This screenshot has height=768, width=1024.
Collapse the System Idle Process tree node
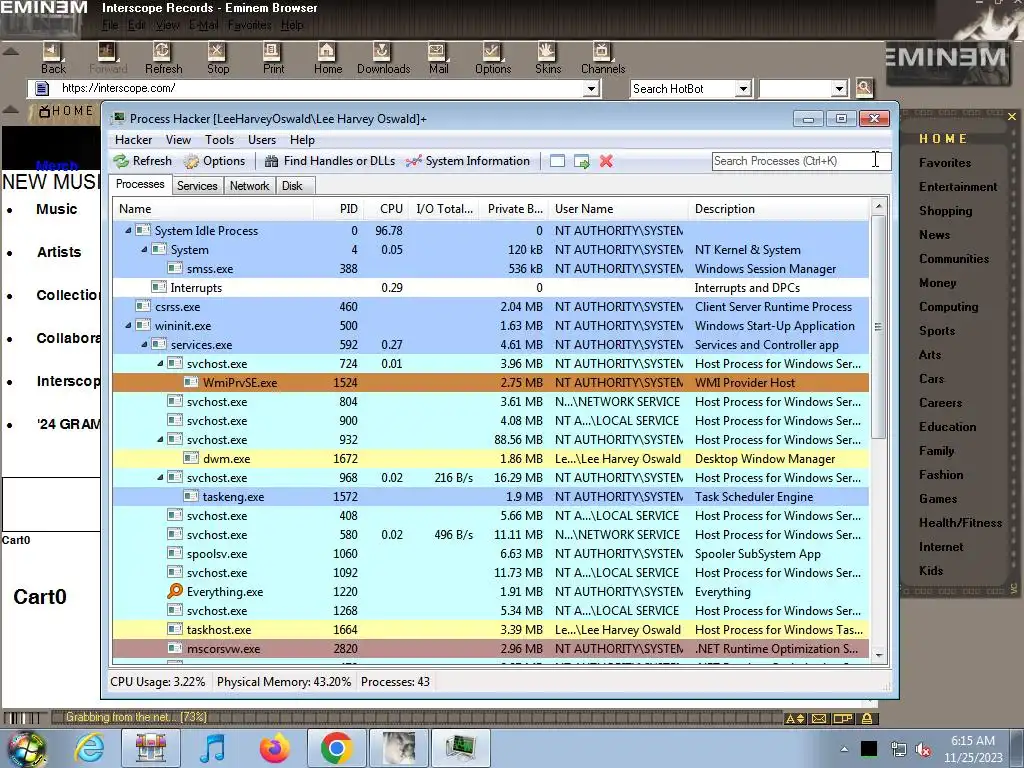128,231
